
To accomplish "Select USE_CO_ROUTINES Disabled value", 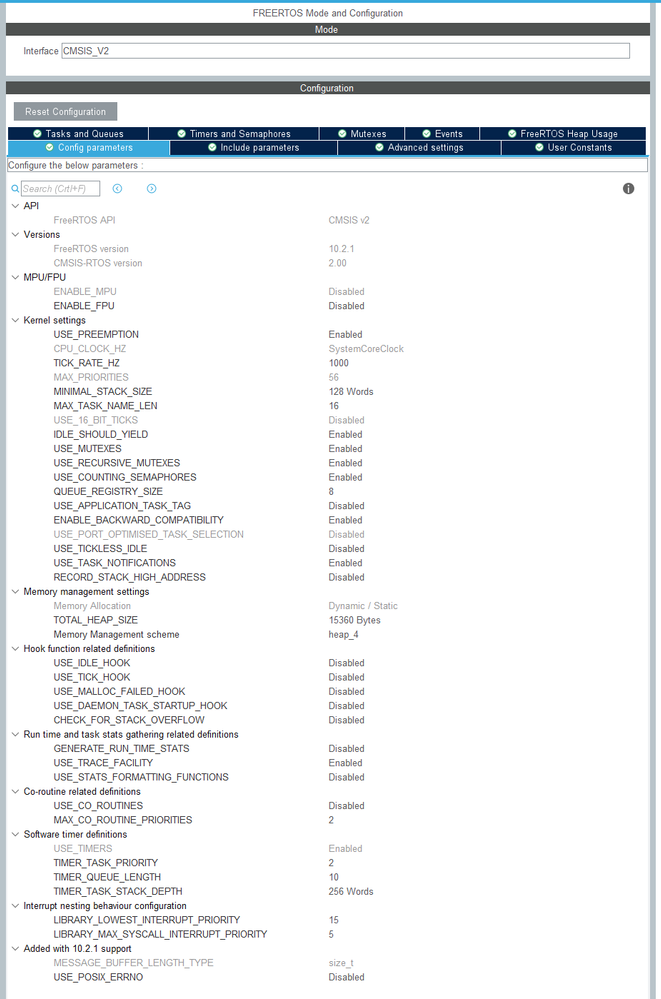I will tap(346, 806).
